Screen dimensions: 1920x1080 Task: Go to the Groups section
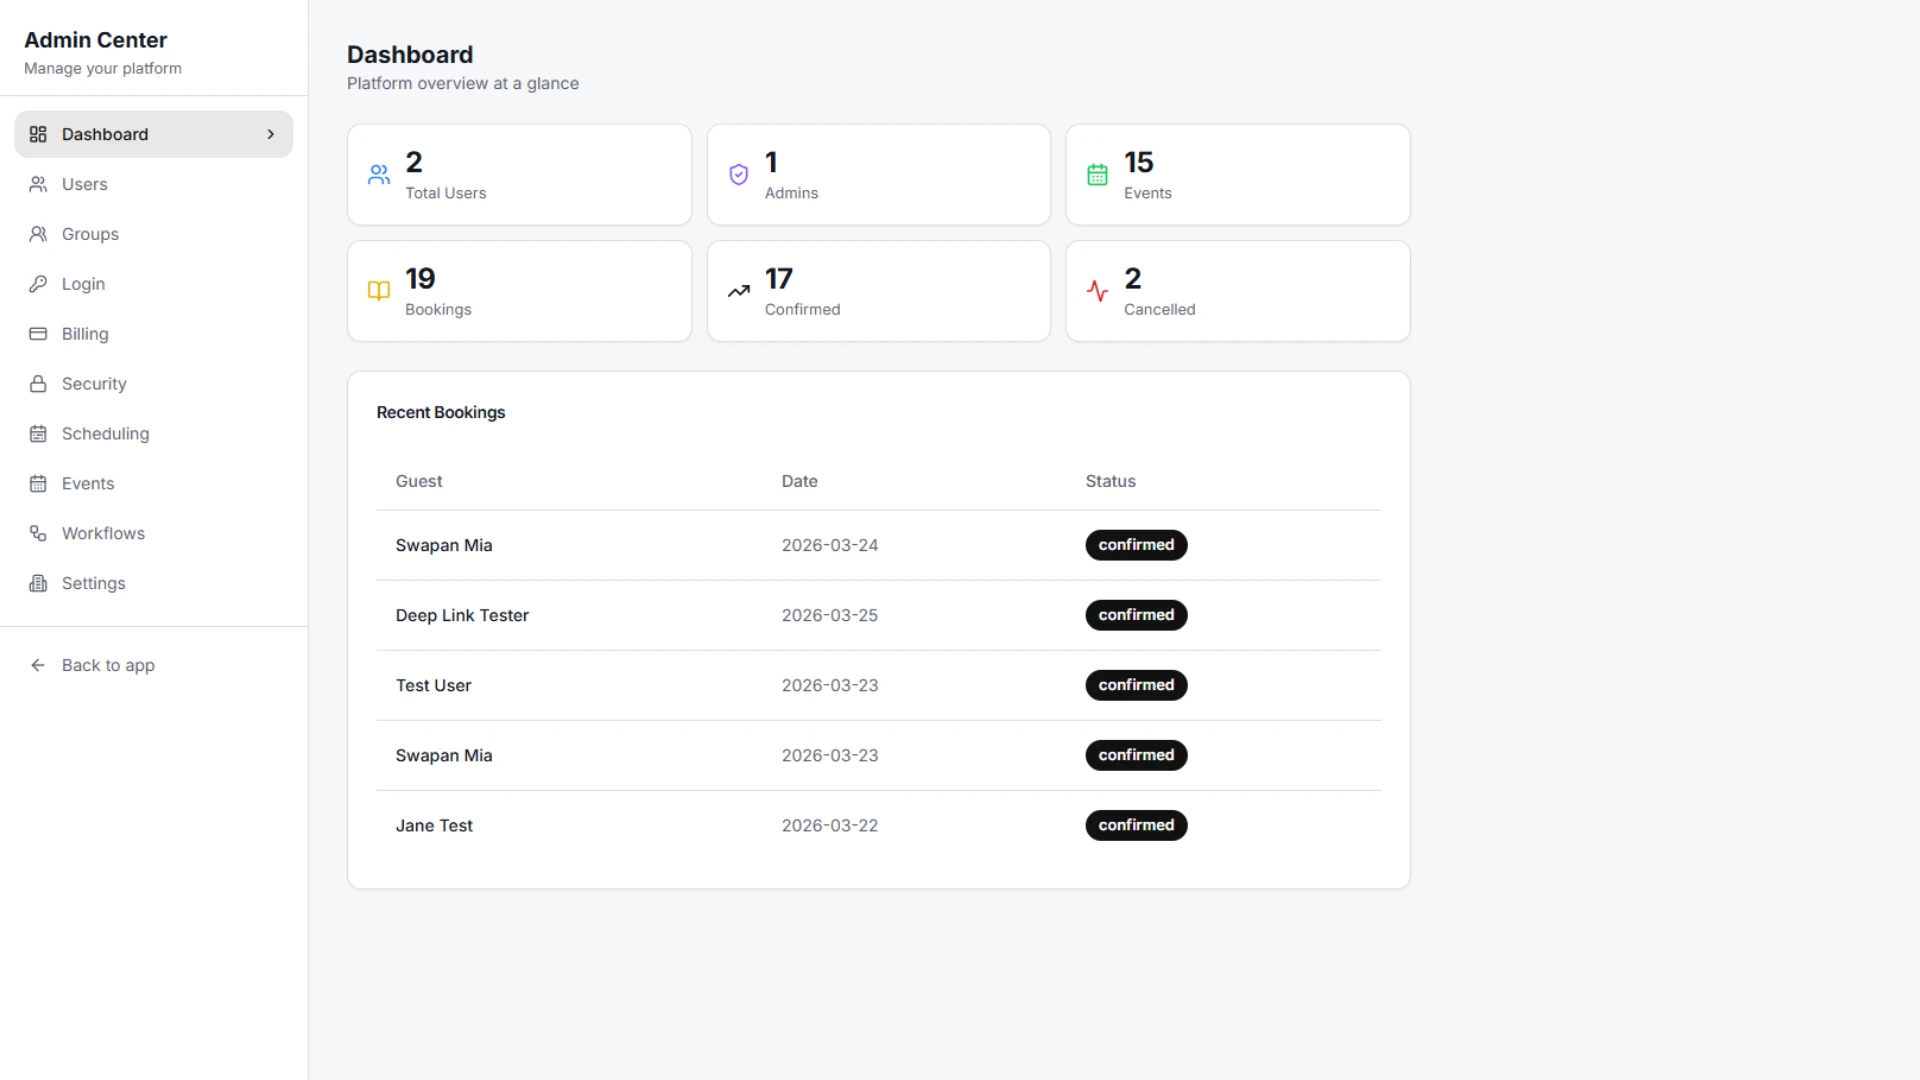coord(154,234)
